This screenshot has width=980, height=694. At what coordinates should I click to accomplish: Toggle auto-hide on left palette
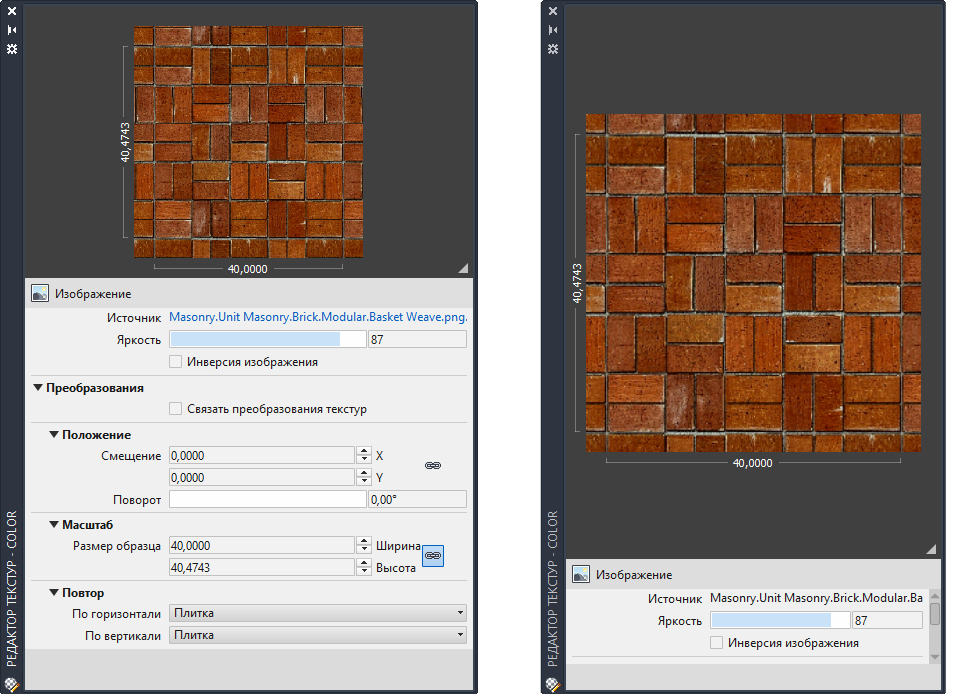[x=12, y=30]
